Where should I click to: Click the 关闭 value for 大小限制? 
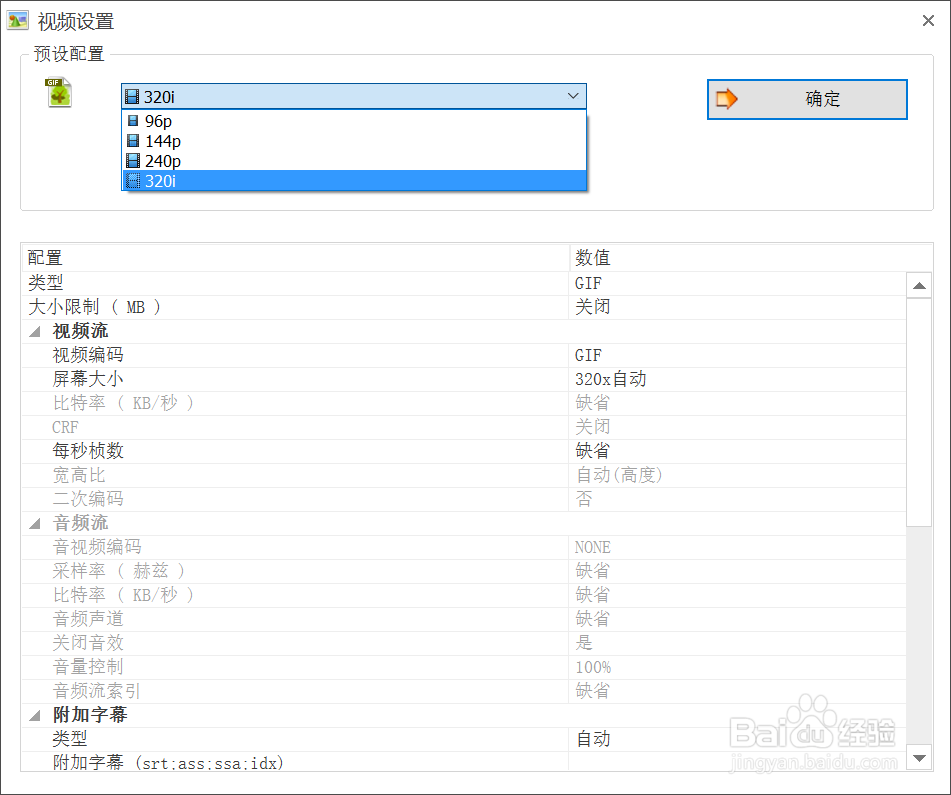pyautogui.click(x=593, y=307)
